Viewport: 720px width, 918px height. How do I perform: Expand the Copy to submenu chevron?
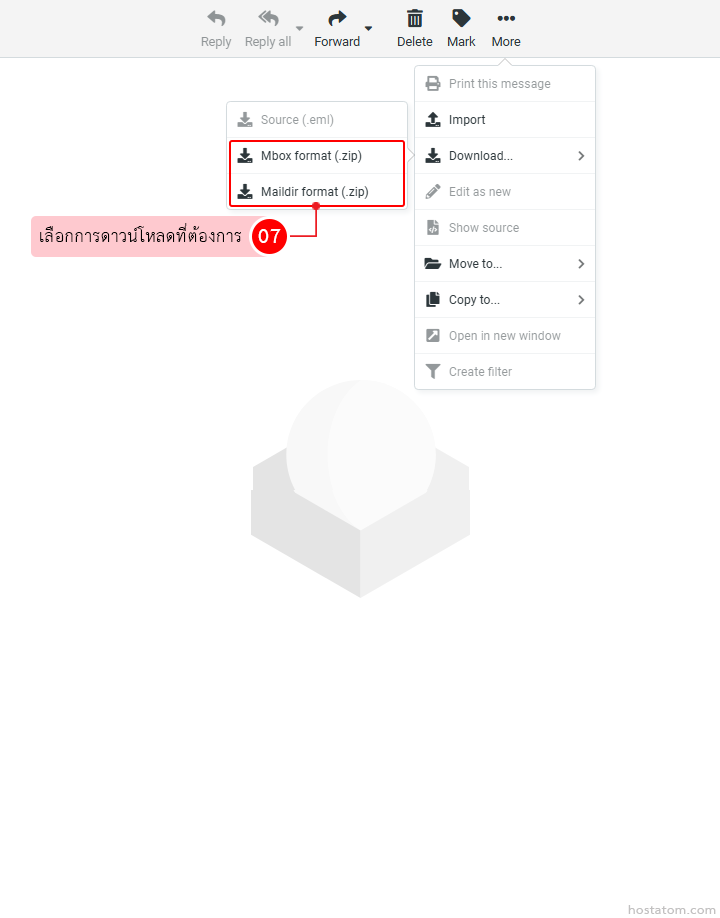point(581,300)
